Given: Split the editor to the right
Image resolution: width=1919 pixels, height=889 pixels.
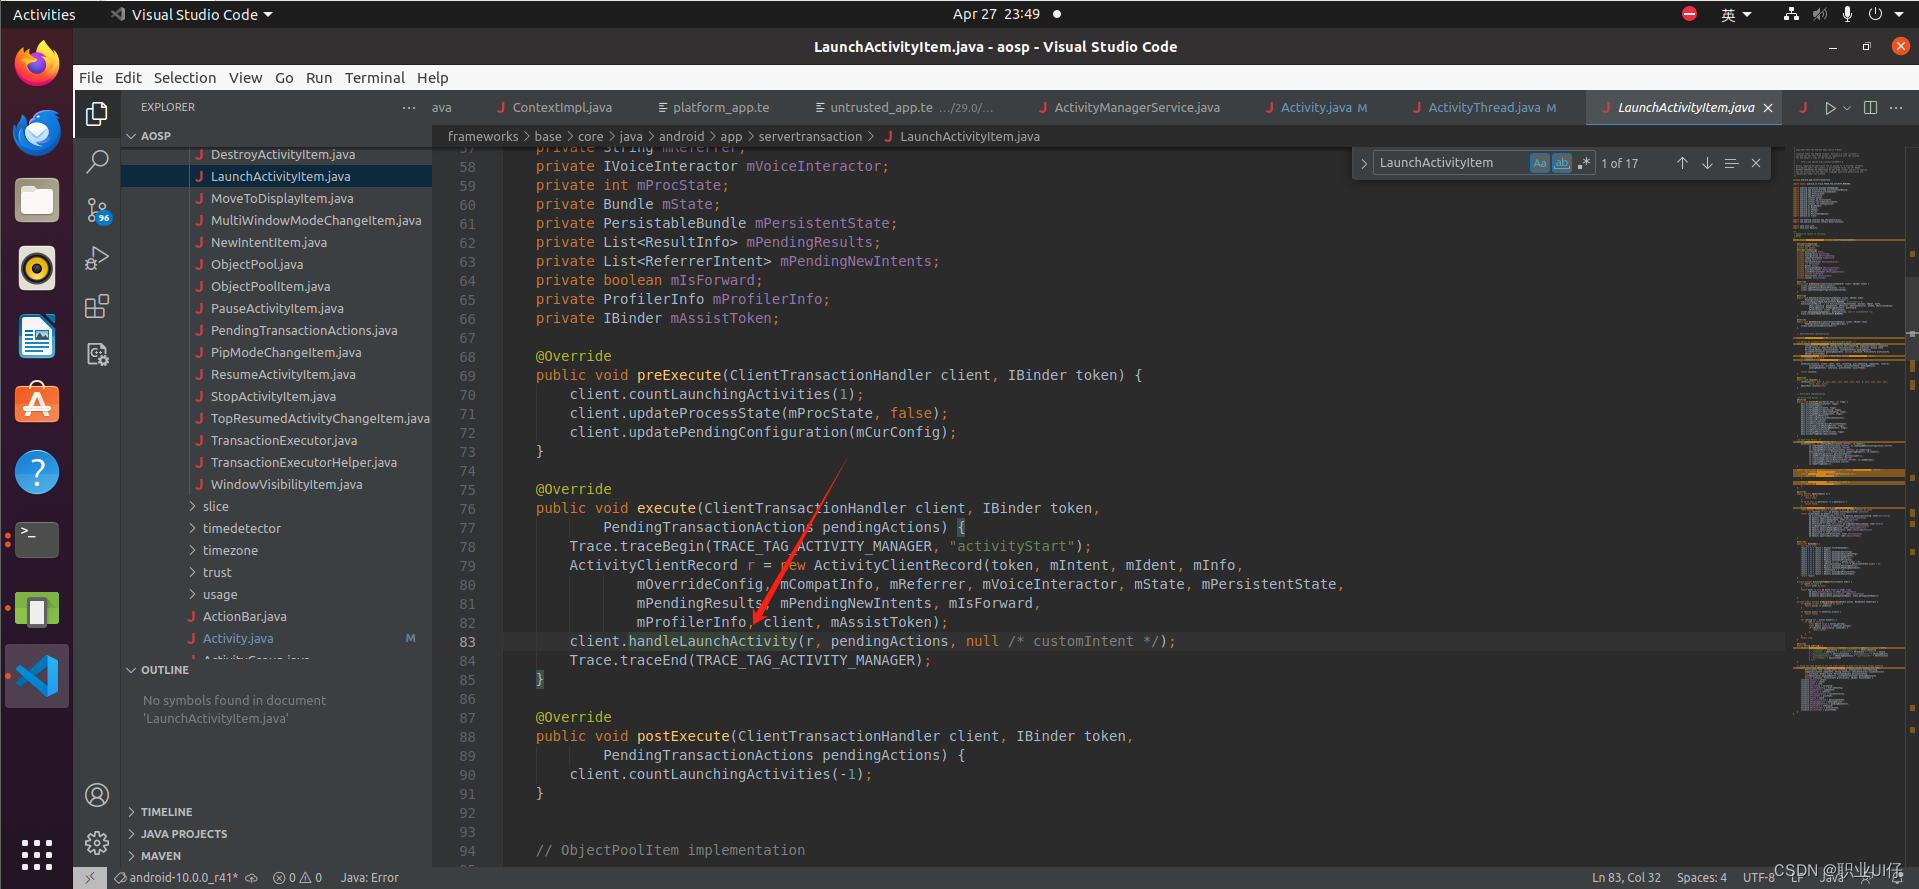Looking at the screenshot, I should (1870, 108).
